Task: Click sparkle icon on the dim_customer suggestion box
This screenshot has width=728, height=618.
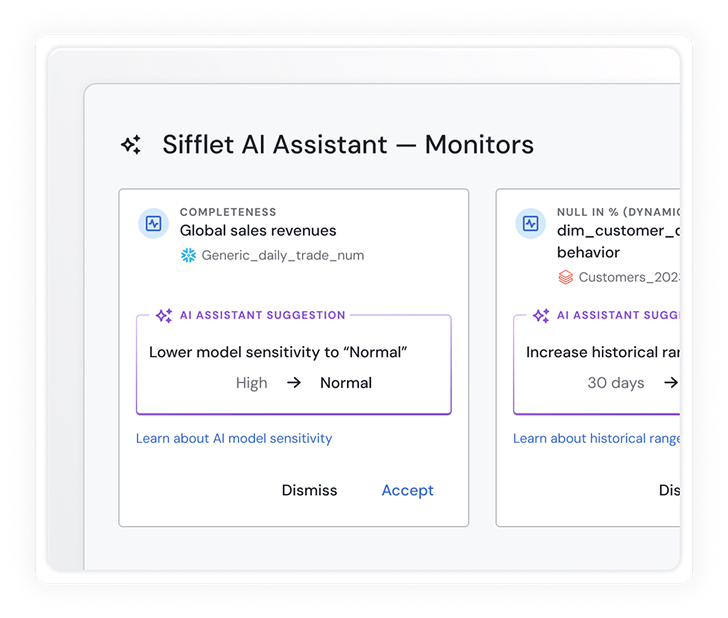Action: pyautogui.click(x=541, y=315)
